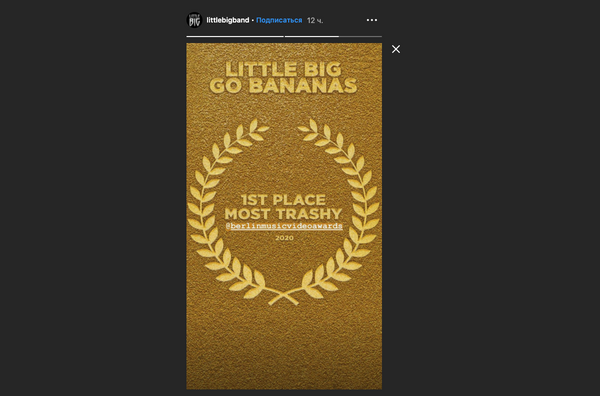The height and width of the screenshot is (396, 600).
Task: Click the '12 ч.' story timestamp
Action: tap(315, 20)
